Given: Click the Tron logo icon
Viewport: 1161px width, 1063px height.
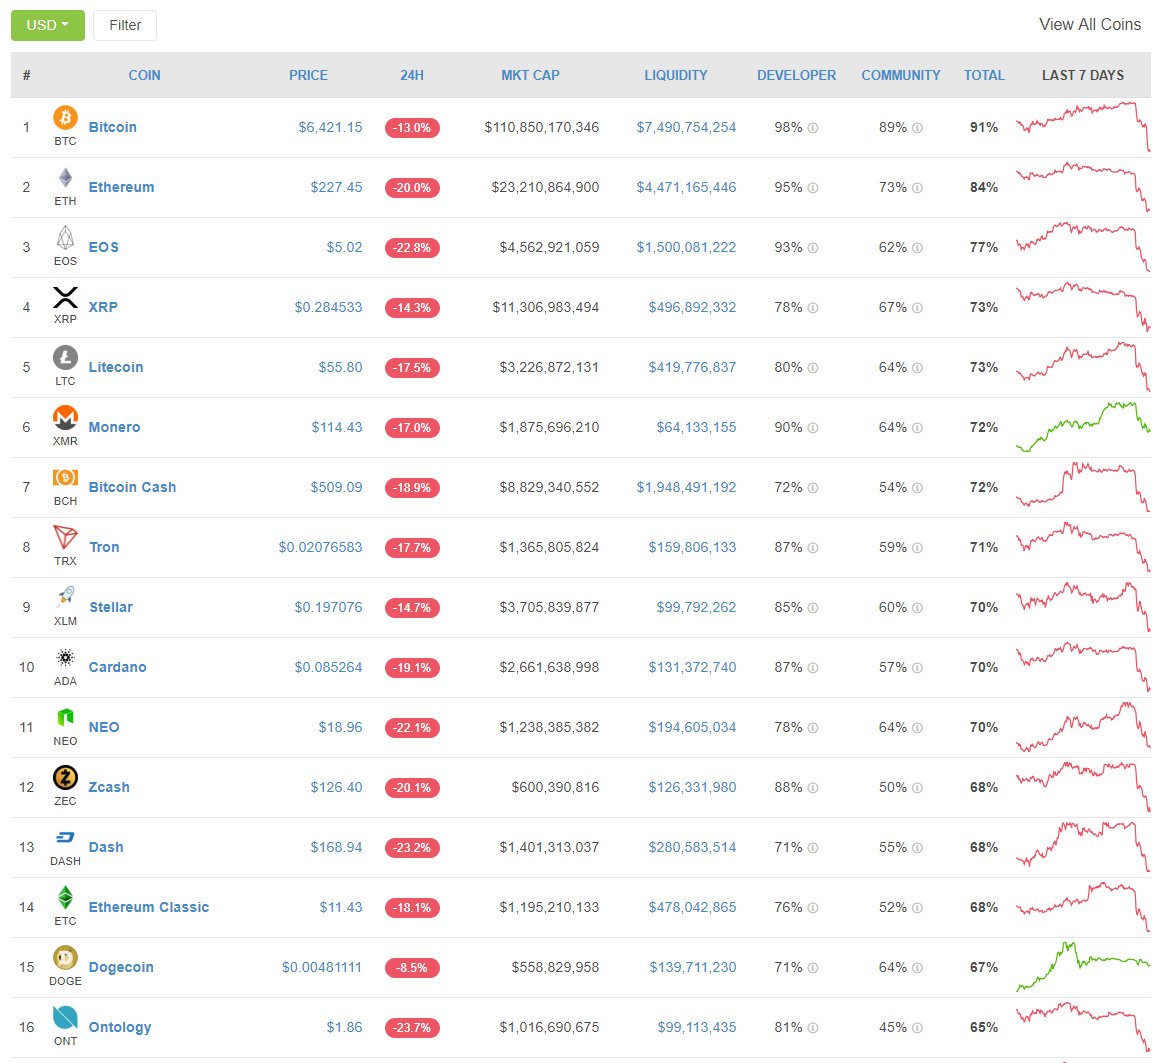Looking at the screenshot, I should click(65, 537).
